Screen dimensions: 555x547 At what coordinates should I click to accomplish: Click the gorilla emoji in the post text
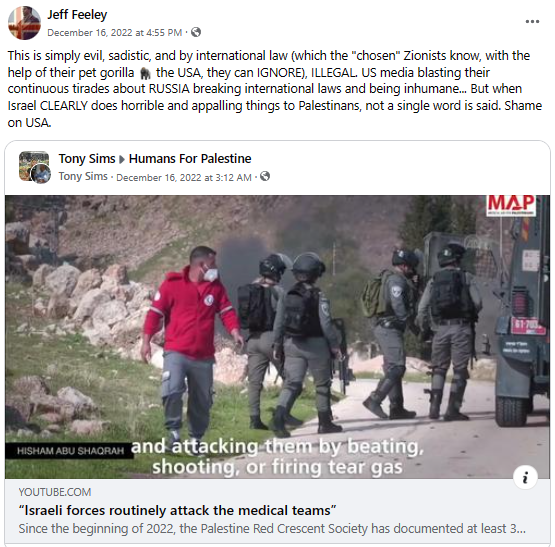pos(145,73)
